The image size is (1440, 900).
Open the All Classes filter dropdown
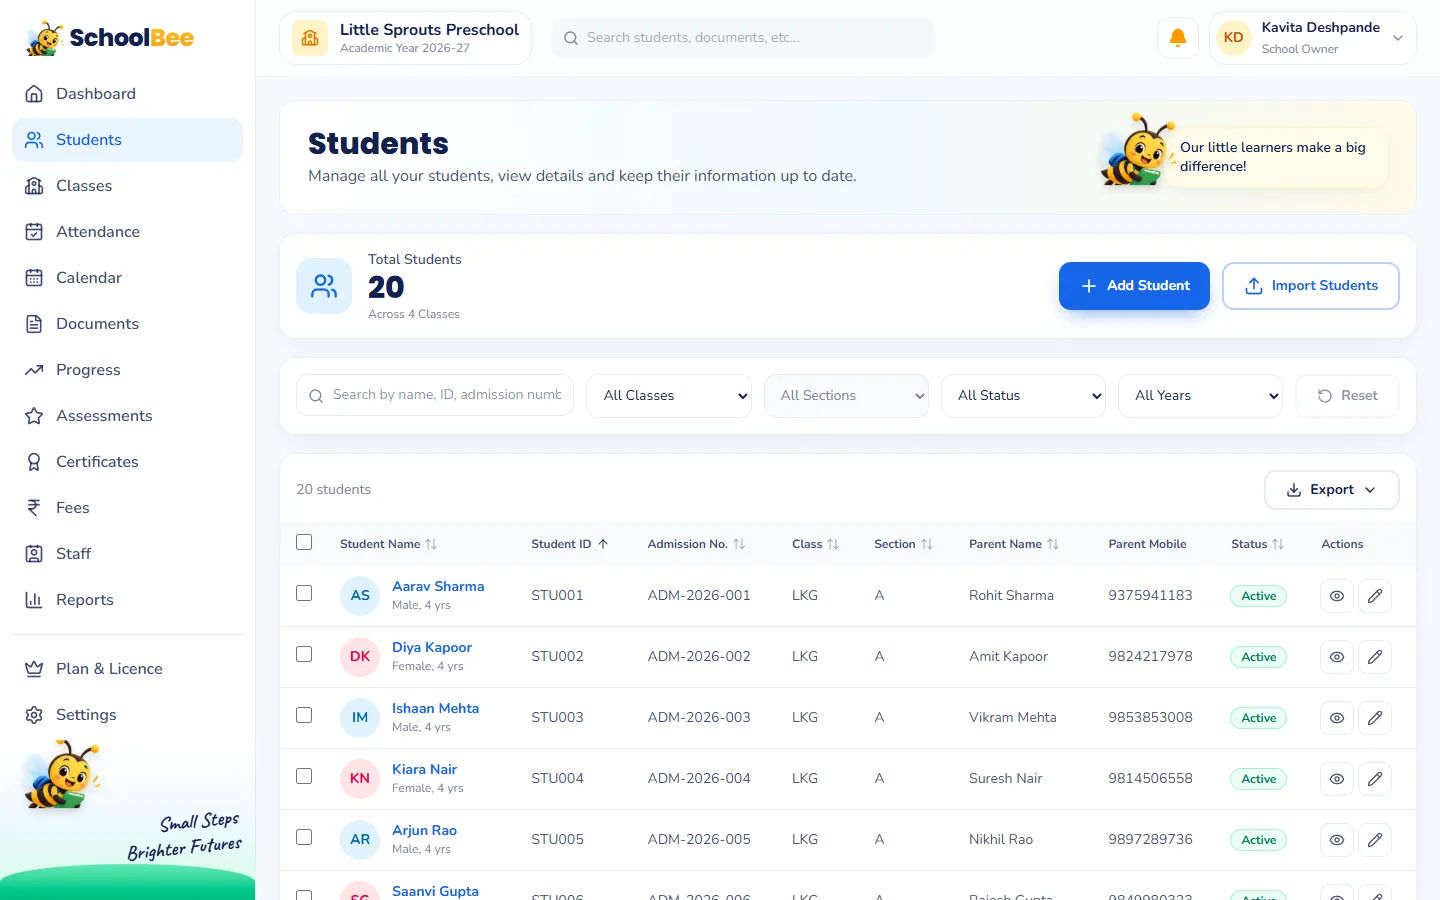(x=669, y=396)
